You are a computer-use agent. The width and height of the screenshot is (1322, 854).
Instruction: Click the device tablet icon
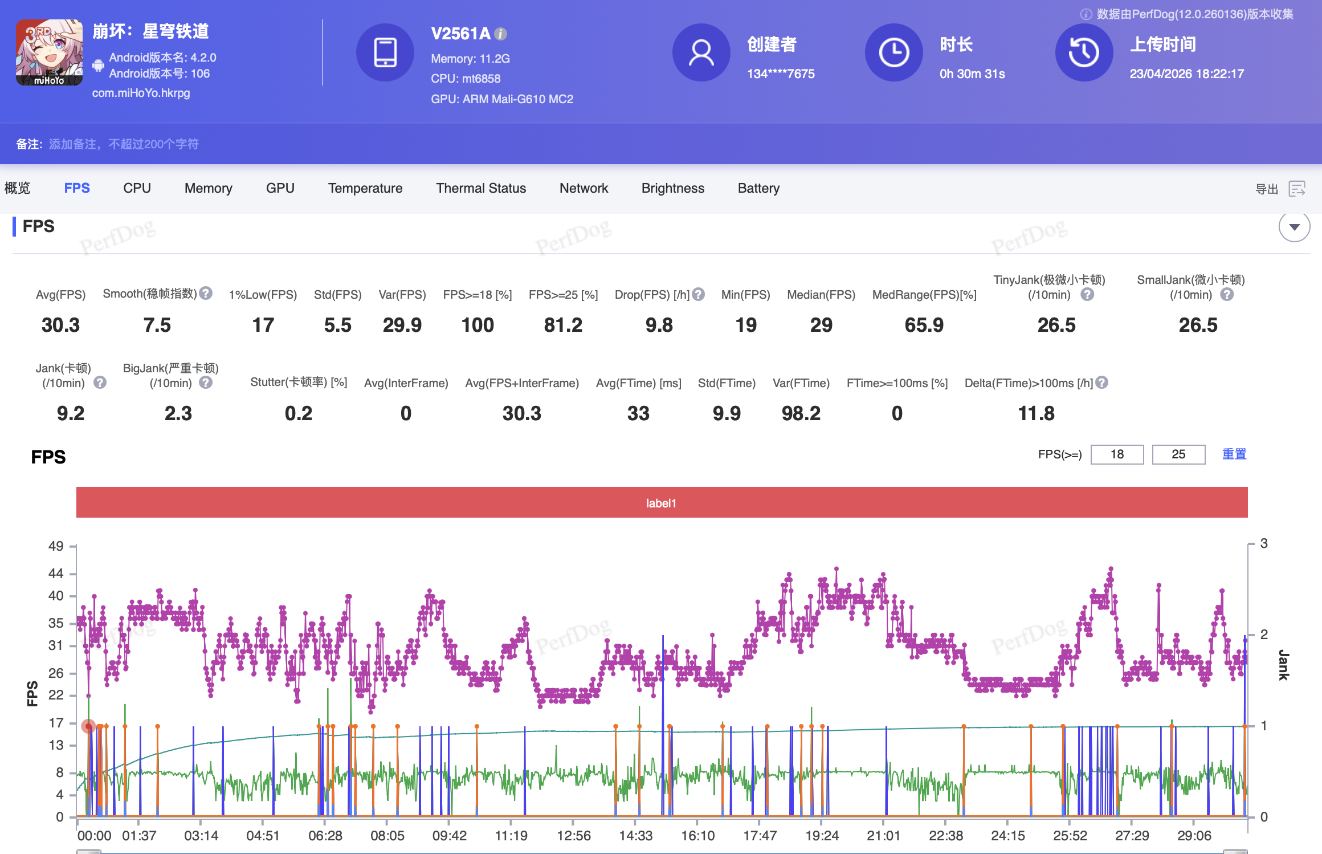(385, 53)
